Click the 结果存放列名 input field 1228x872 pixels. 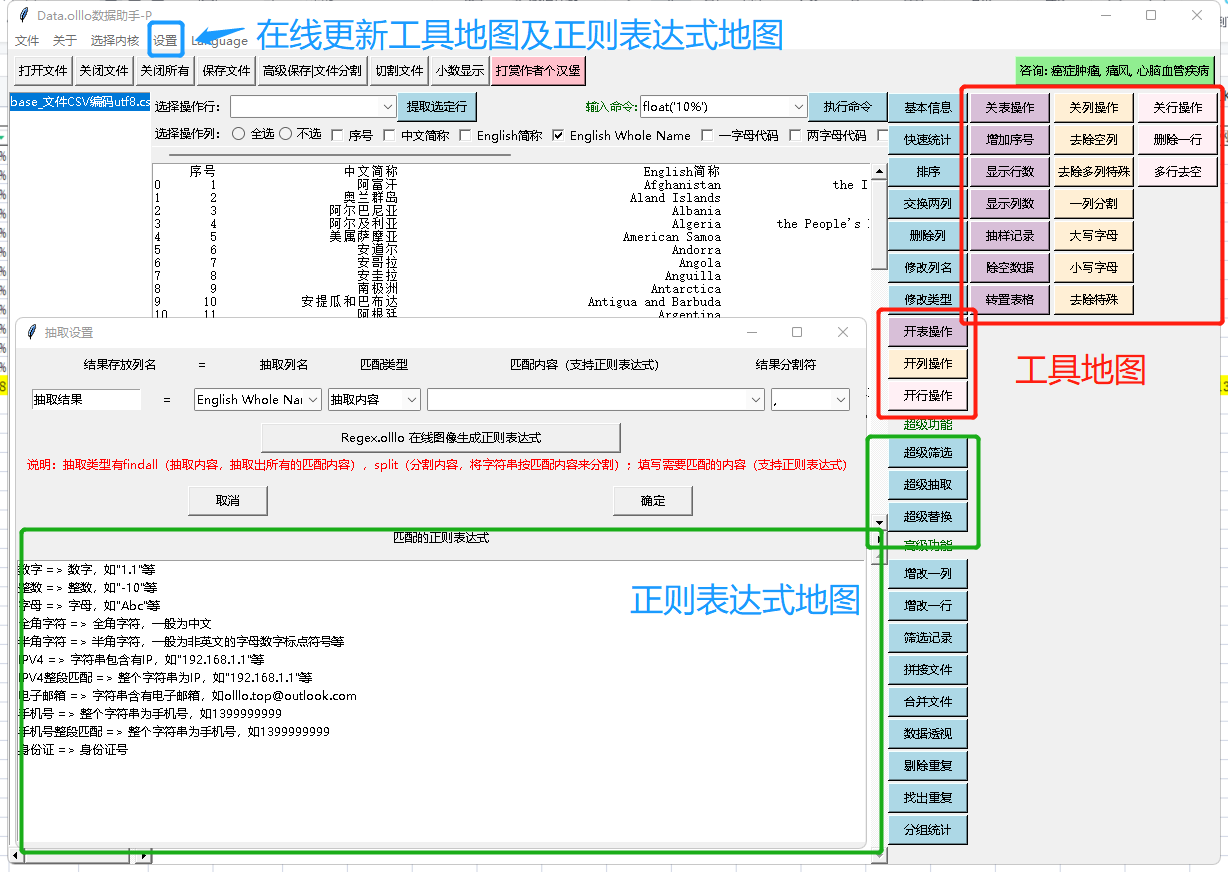pyautogui.click(x=86, y=400)
